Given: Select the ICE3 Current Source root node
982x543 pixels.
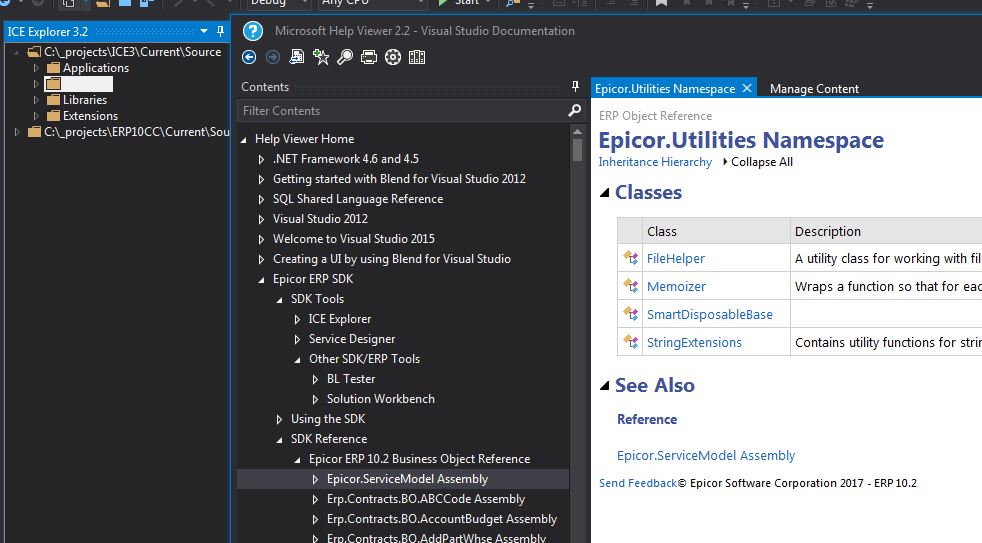Looking at the screenshot, I should point(132,52).
